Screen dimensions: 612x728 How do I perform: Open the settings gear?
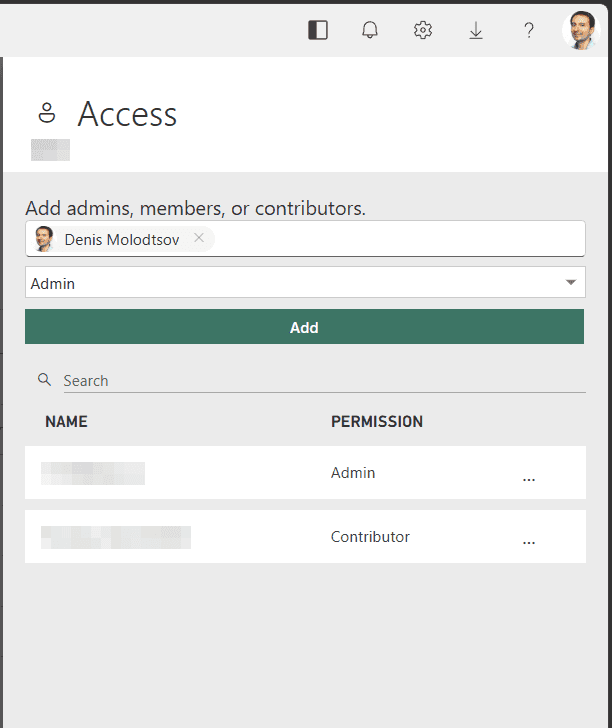pos(423,30)
